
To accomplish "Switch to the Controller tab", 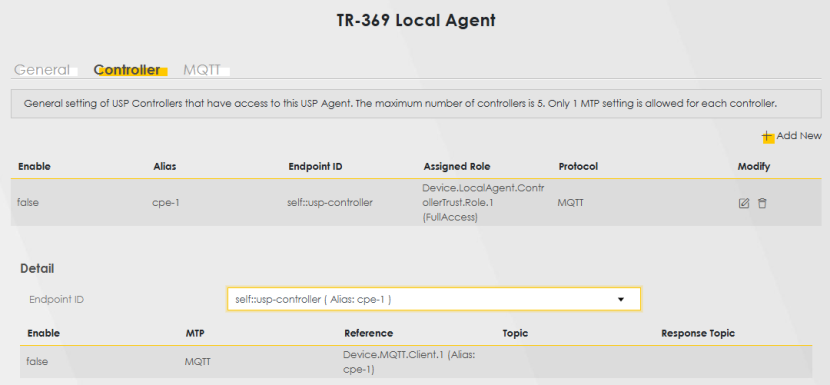I will [x=127, y=70].
